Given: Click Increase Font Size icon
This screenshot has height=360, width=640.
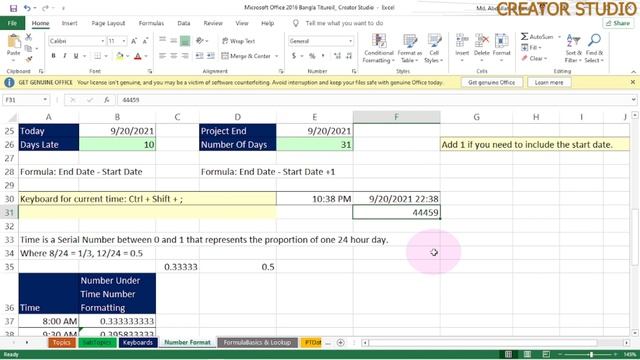Looking at the screenshot, I should tap(134, 41).
